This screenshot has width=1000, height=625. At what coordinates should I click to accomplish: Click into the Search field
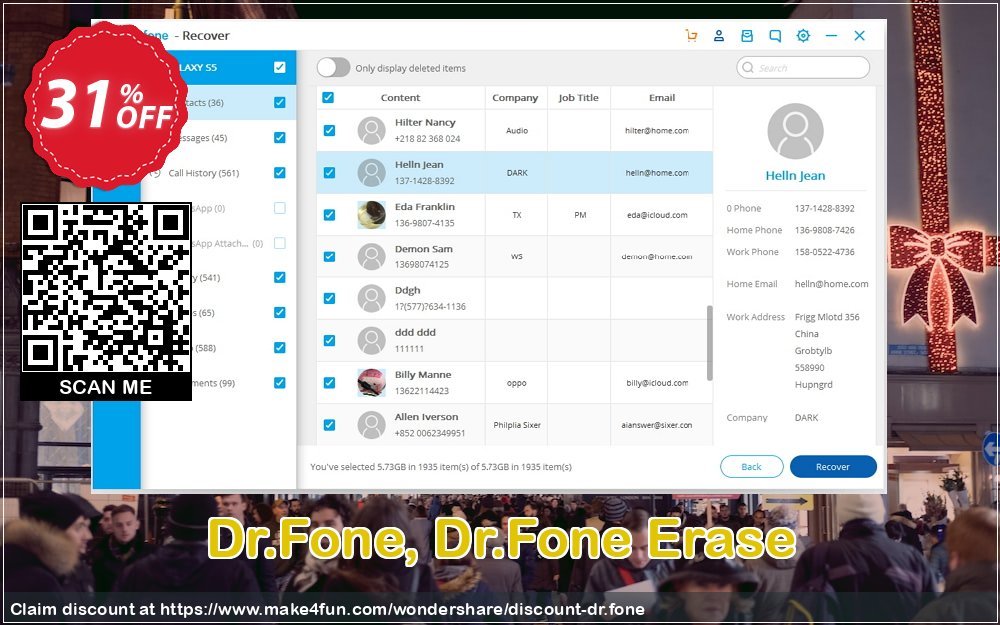pos(803,68)
